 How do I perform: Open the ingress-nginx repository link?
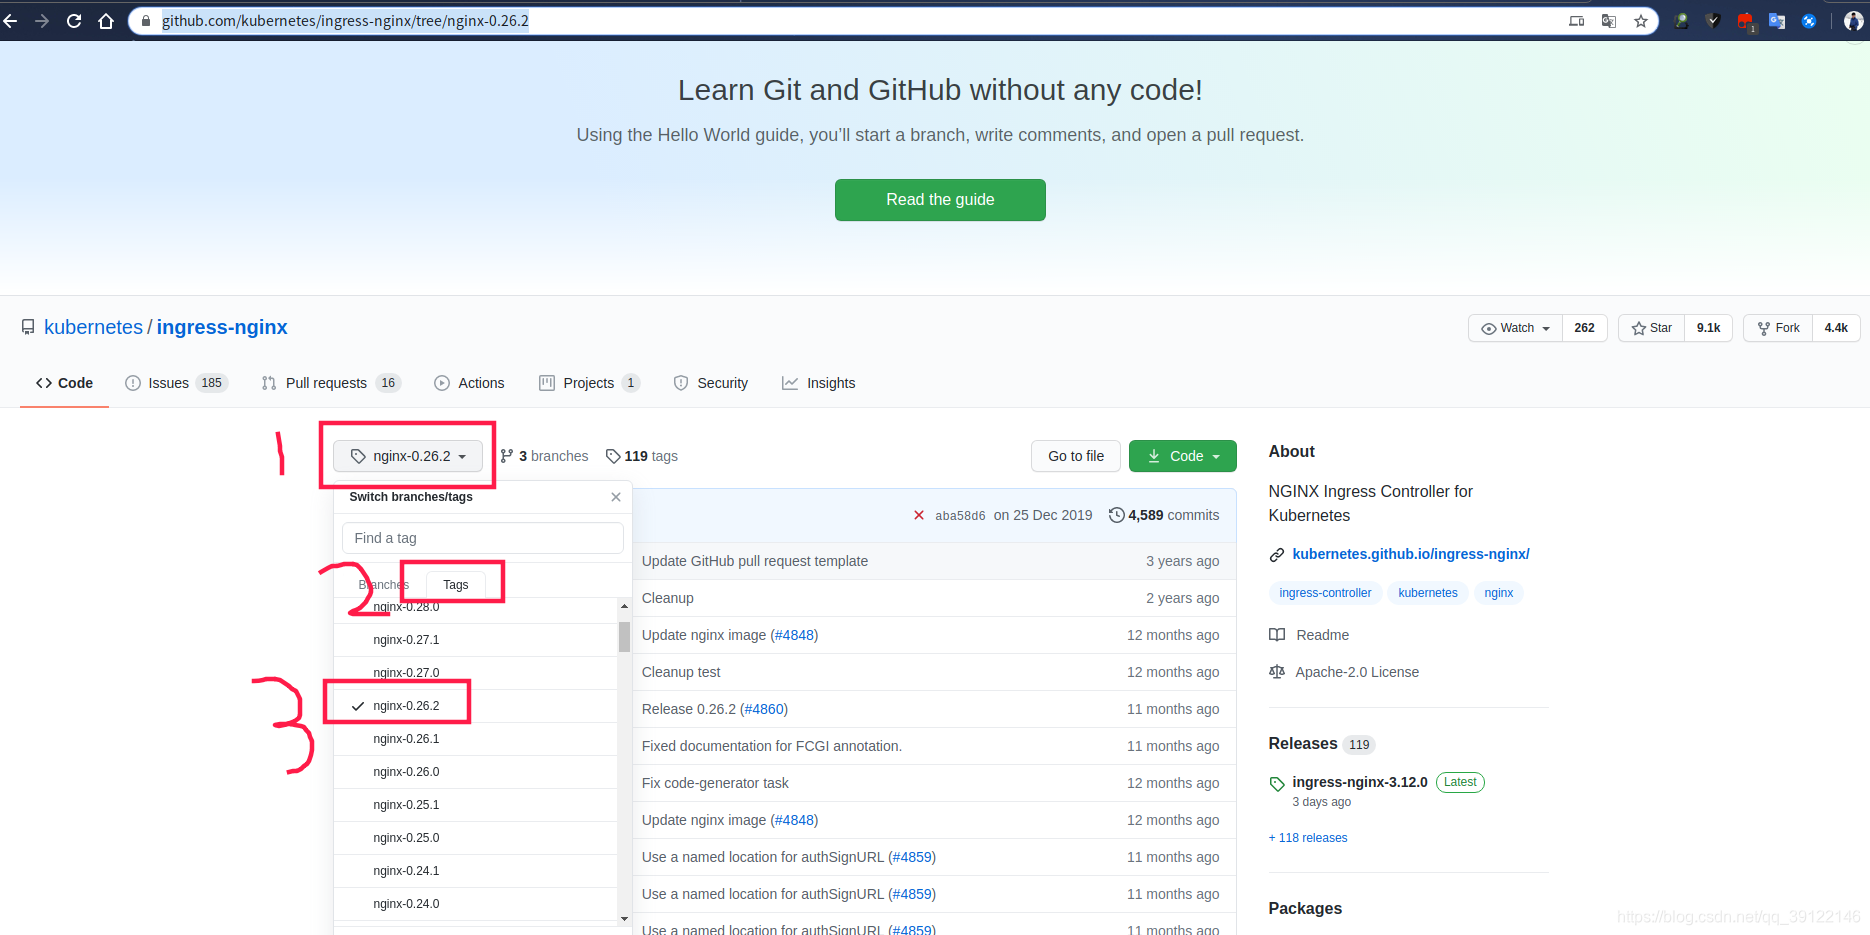222,327
